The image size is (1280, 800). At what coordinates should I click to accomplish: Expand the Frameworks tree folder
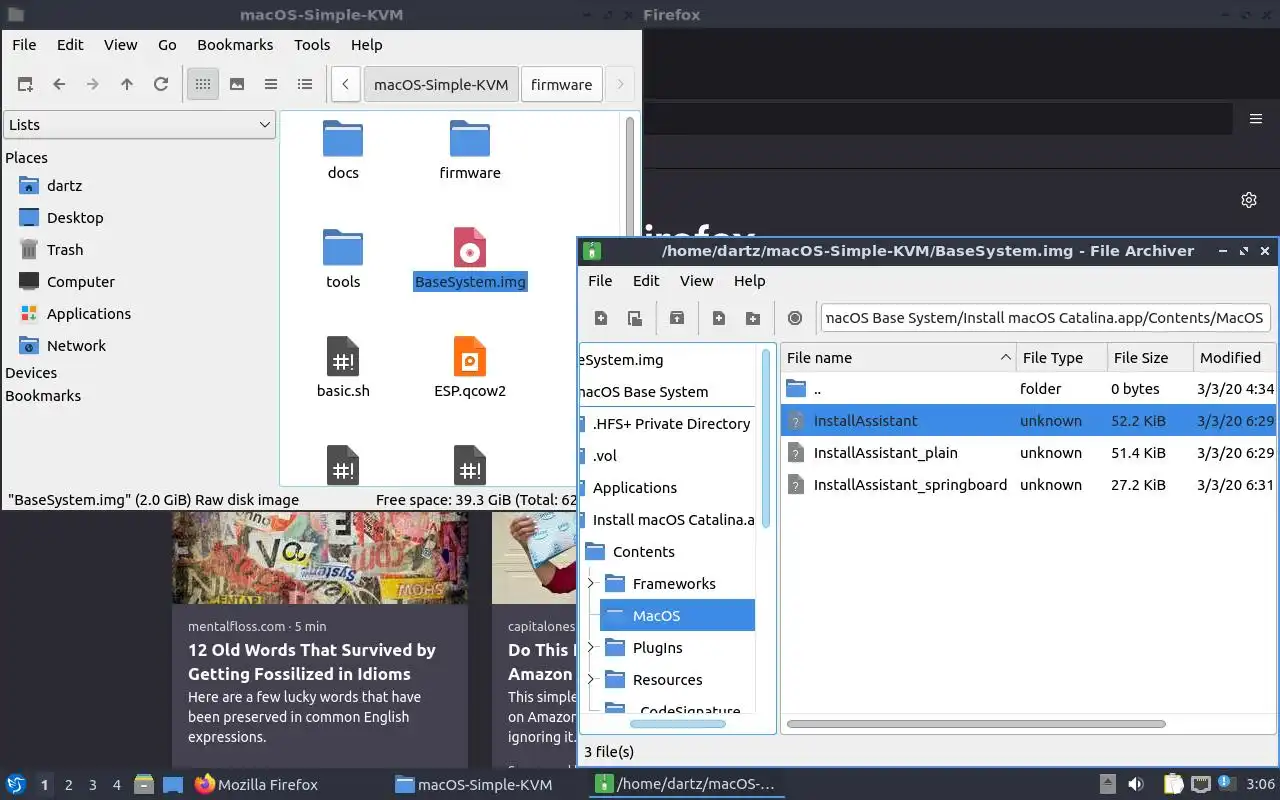coord(590,584)
